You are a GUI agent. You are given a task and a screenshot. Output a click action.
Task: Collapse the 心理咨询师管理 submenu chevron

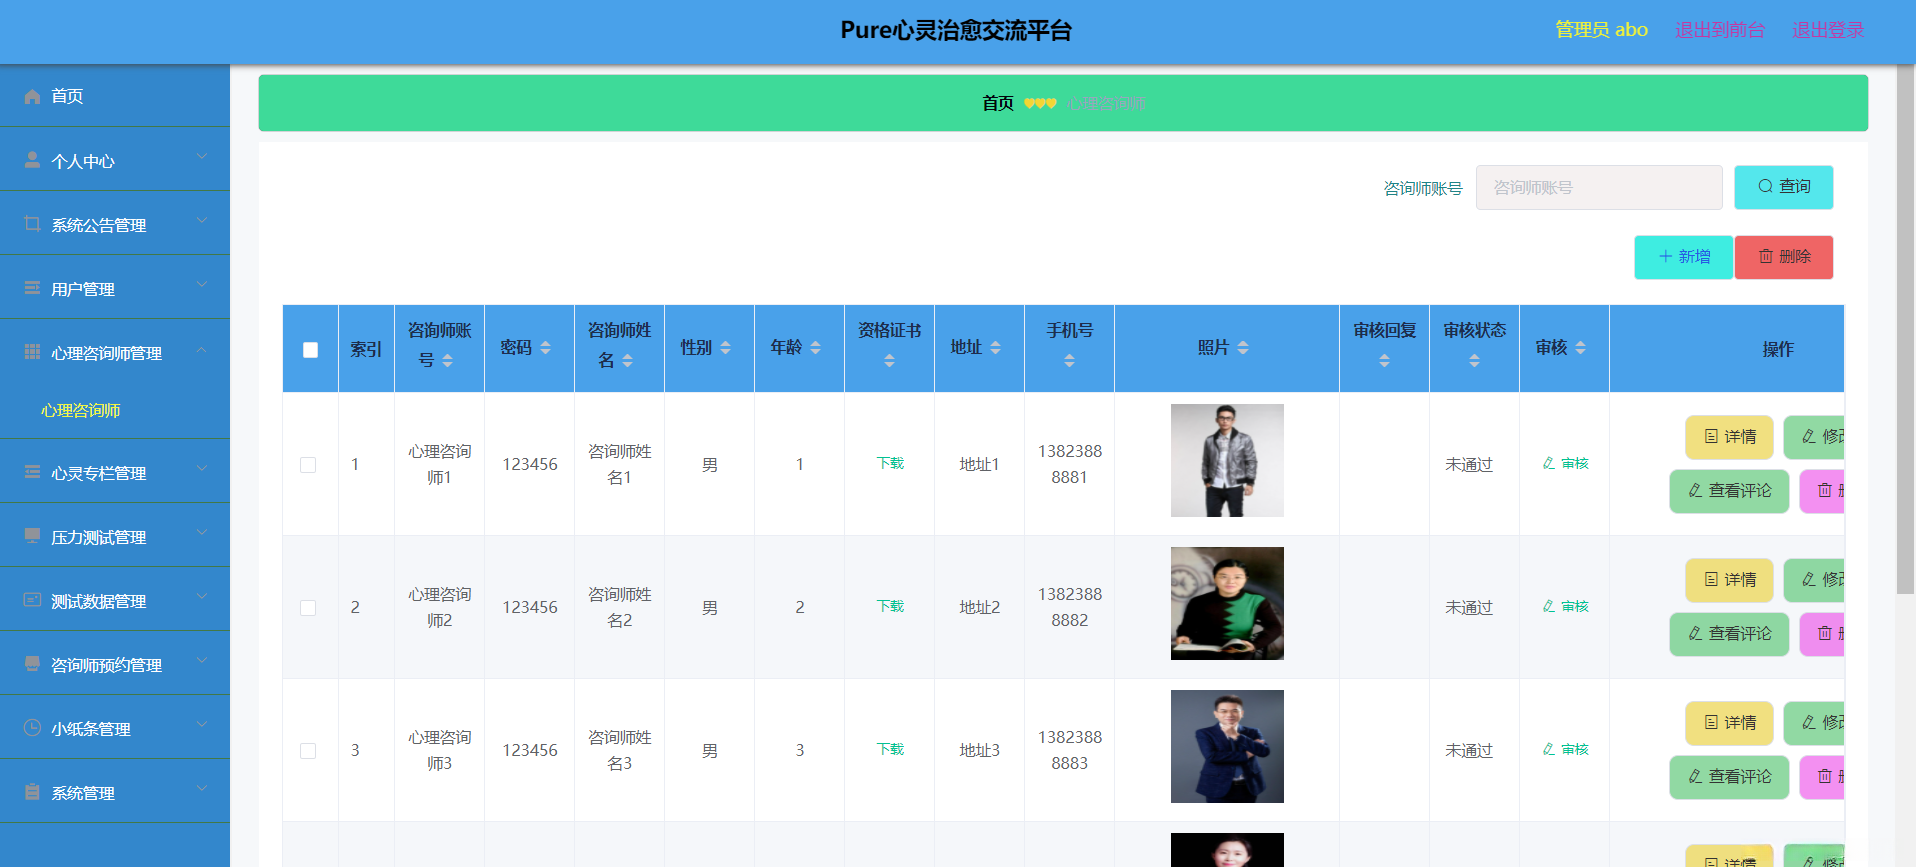coord(202,349)
